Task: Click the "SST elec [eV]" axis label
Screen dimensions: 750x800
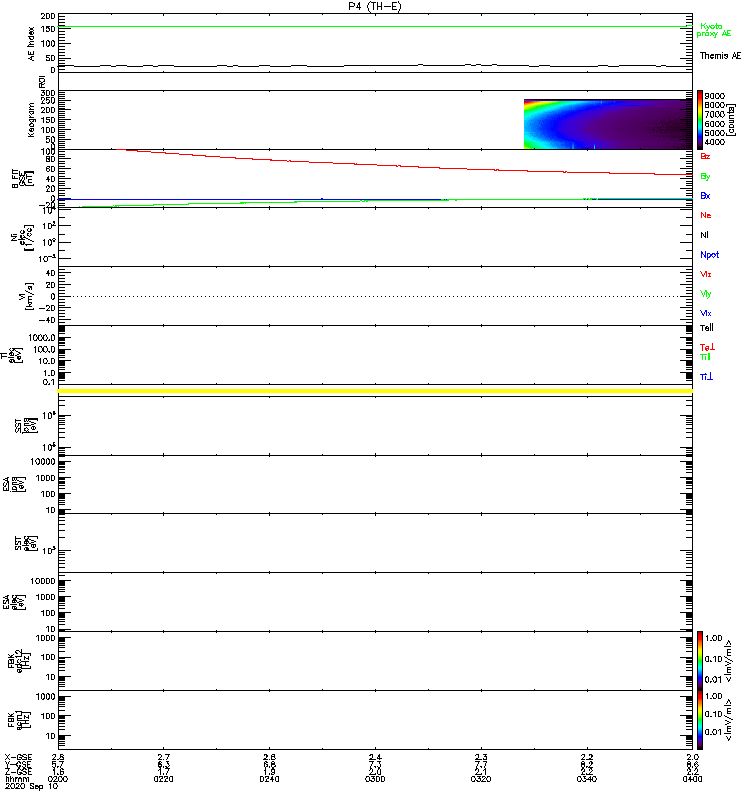Action: [x=26, y=543]
